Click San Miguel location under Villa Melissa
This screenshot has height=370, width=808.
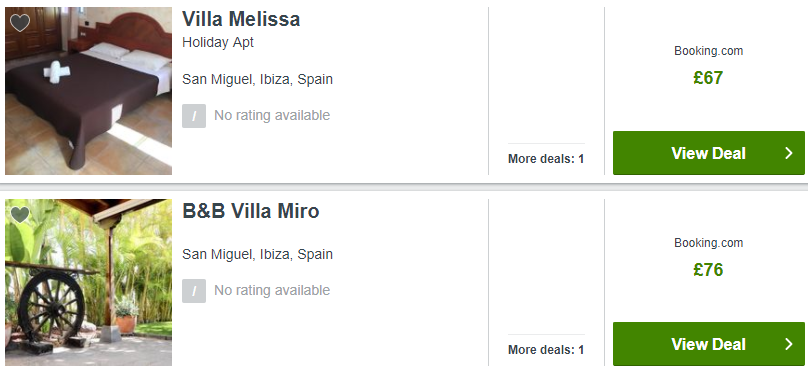(258, 79)
